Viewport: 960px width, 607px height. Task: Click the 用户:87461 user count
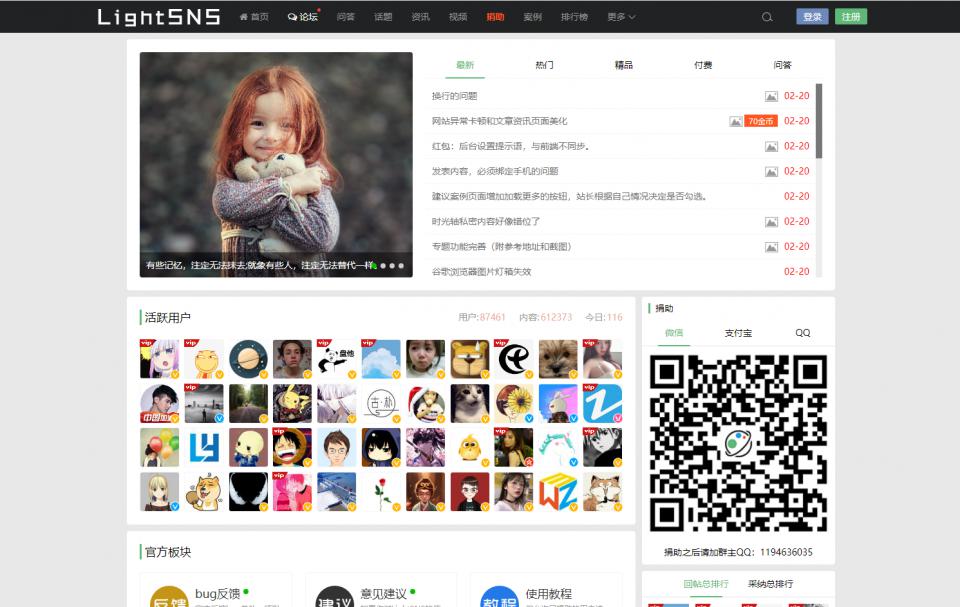click(482, 317)
